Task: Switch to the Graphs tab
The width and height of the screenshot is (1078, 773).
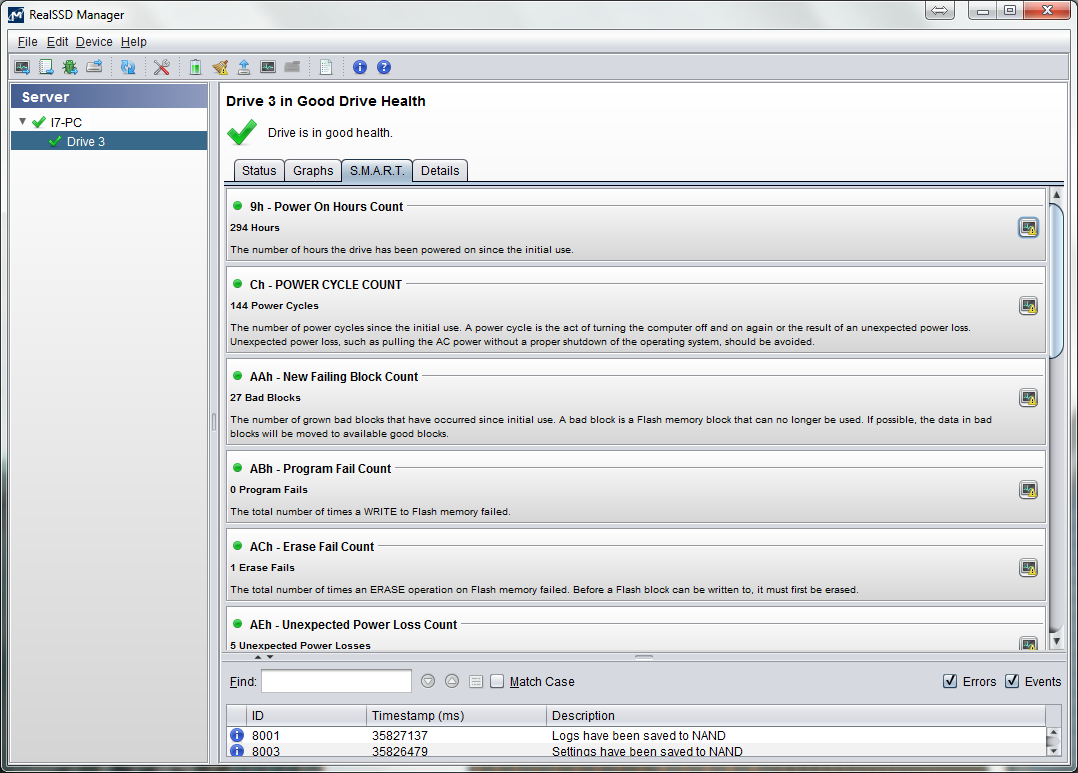Action: point(313,171)
